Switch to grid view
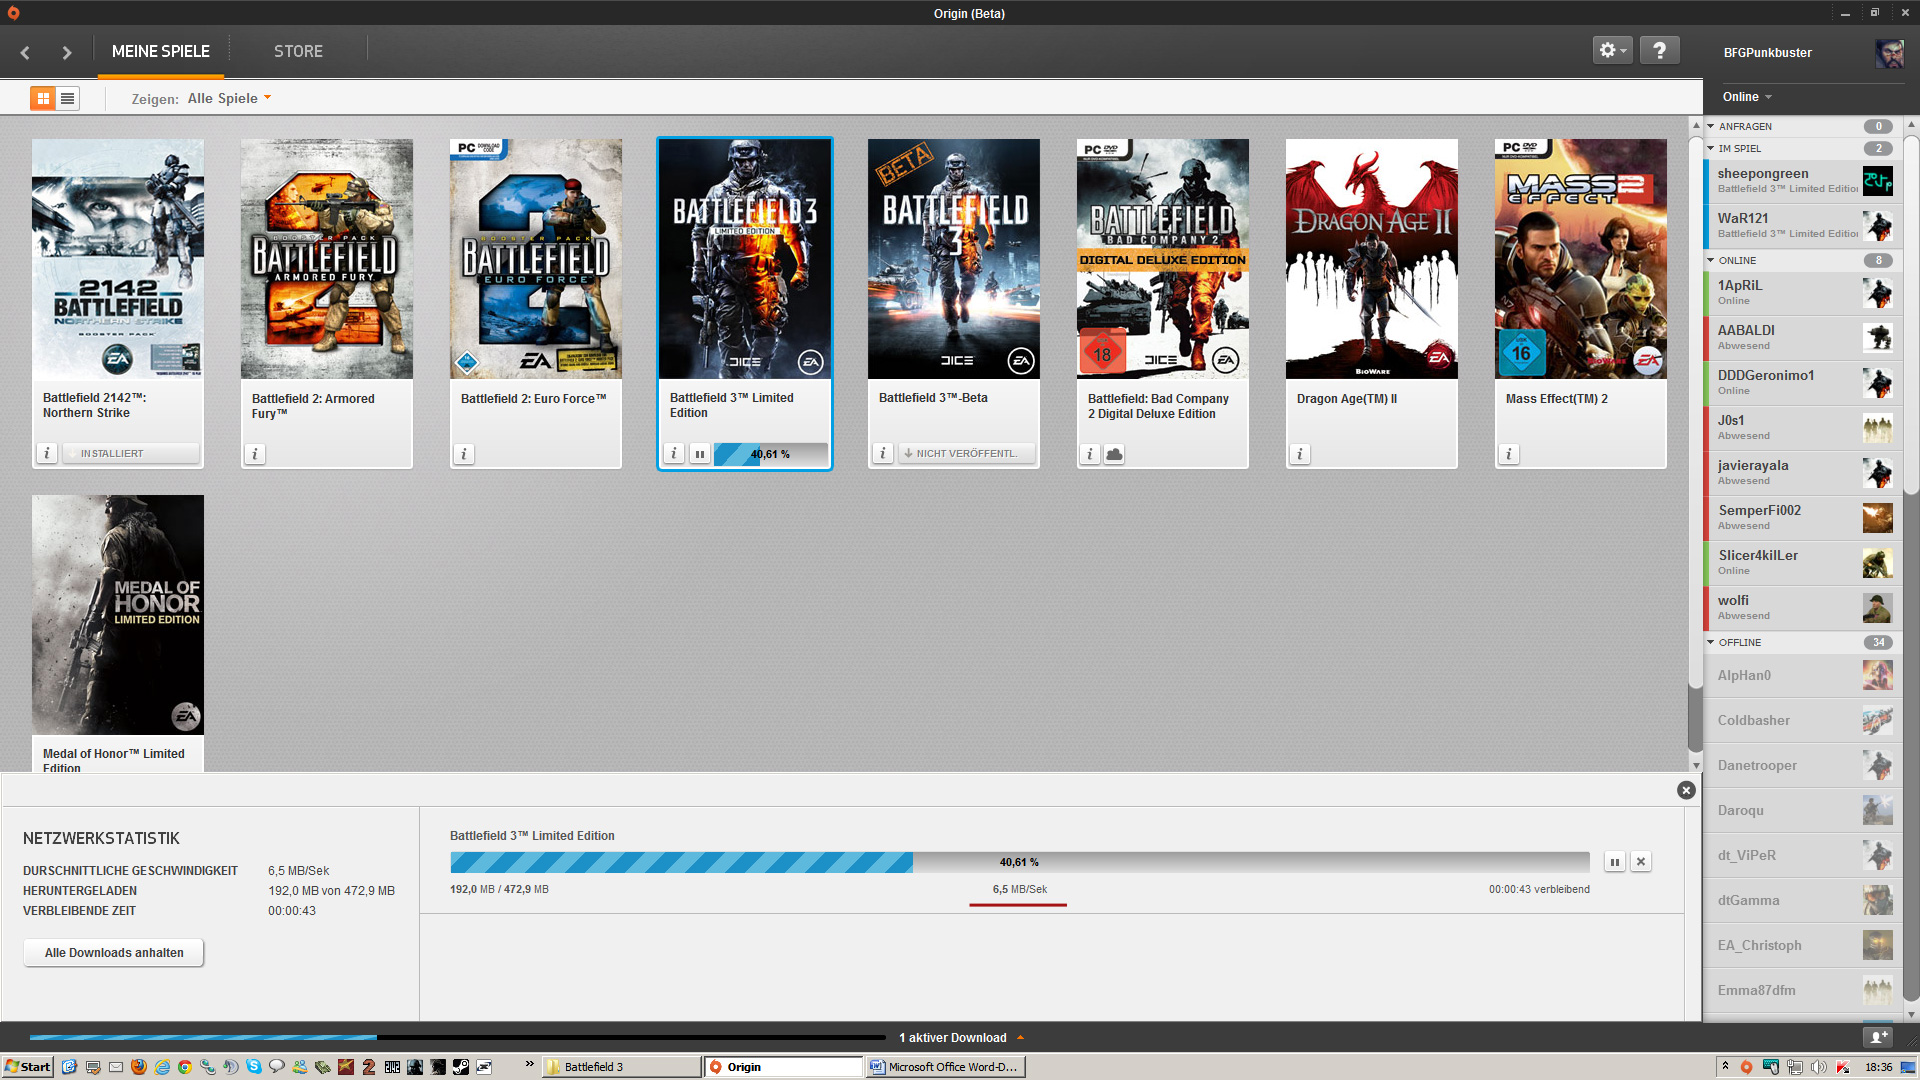Viewport: 1920px width, 1080px height. pyautogui.click(x=42, y=98)
